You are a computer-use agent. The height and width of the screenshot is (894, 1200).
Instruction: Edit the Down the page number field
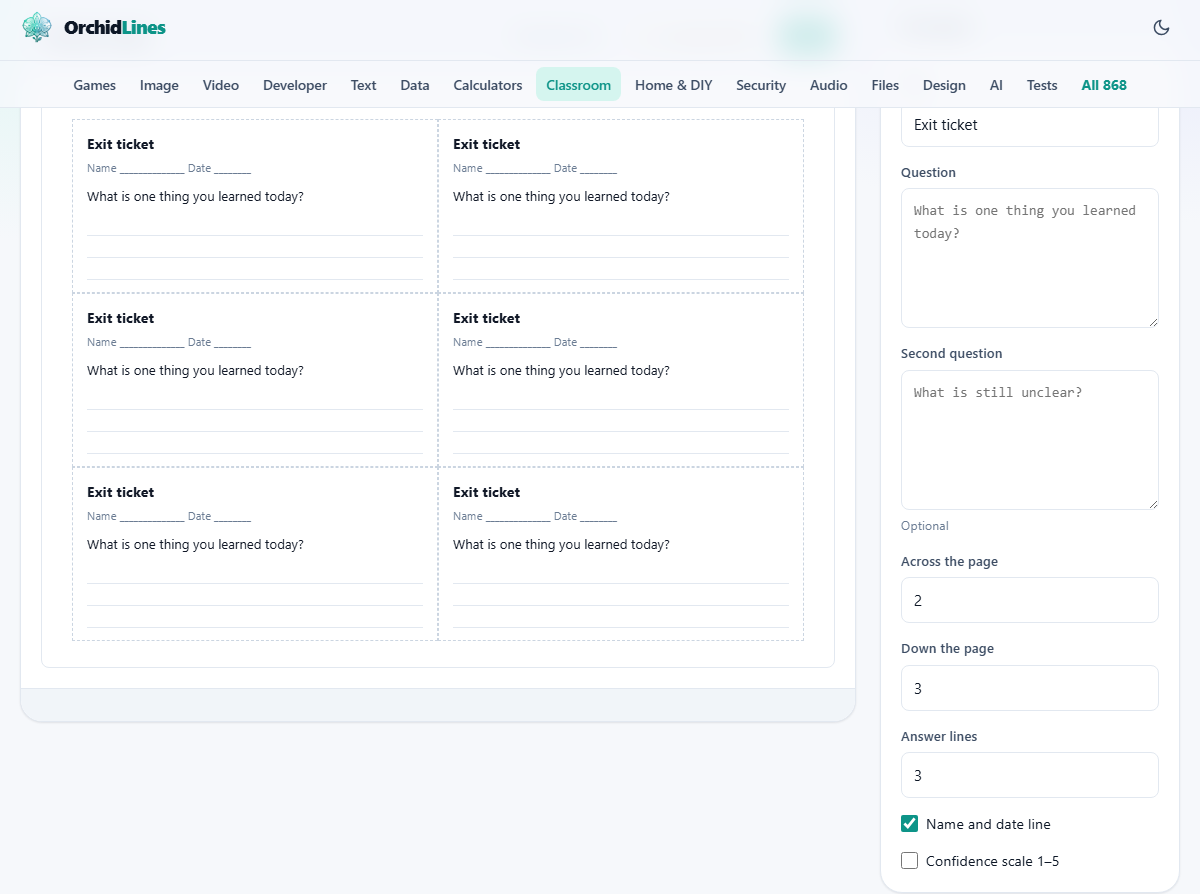[x=1030, y=688]
